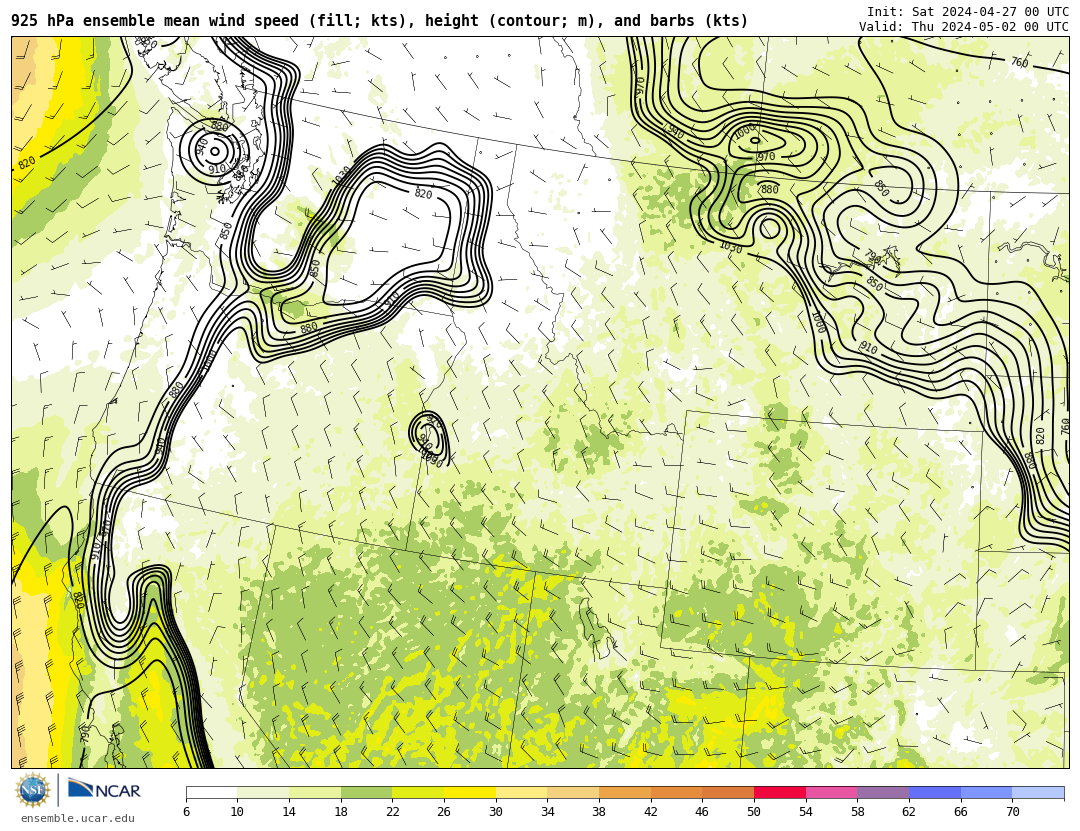Click the colorbar tick label 66
Screen dimensions: 1080x831
(x=960, y=812)
